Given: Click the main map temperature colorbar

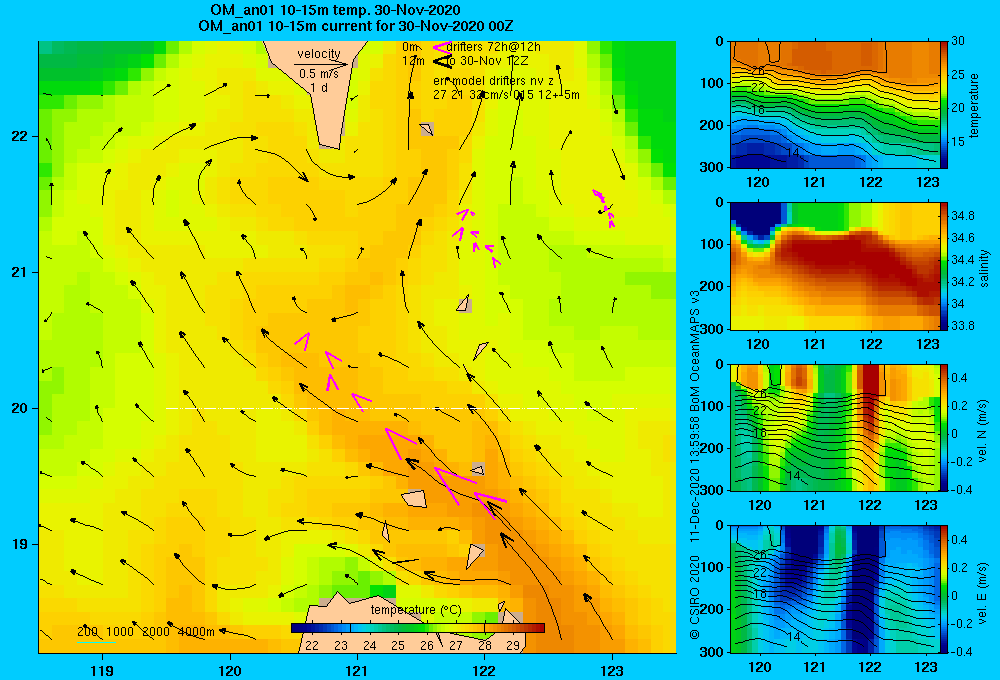Looking at the screenshot, I should 418,628.
